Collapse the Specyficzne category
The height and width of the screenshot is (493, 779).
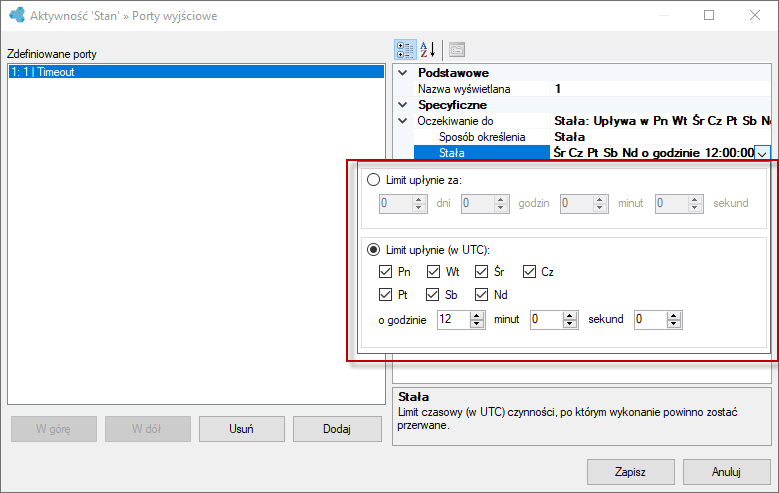point(403,104)
